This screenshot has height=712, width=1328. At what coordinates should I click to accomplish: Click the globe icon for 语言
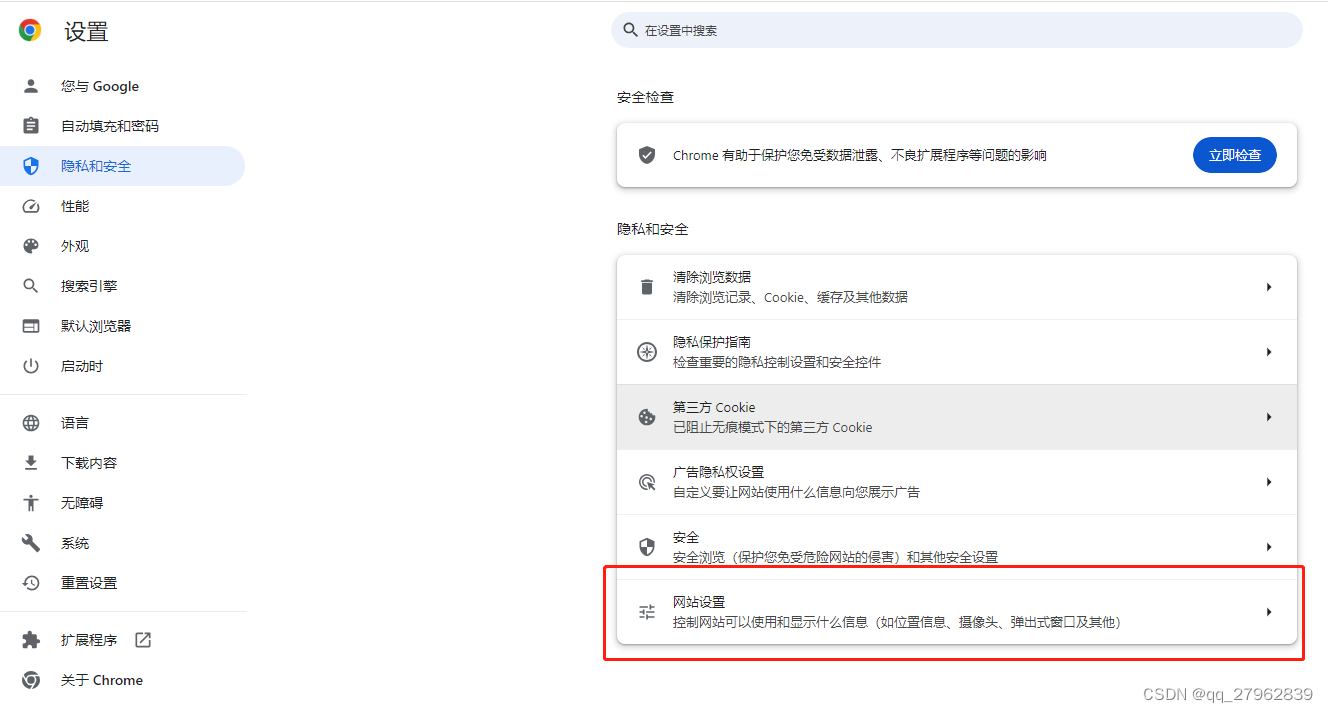(31, 423)
